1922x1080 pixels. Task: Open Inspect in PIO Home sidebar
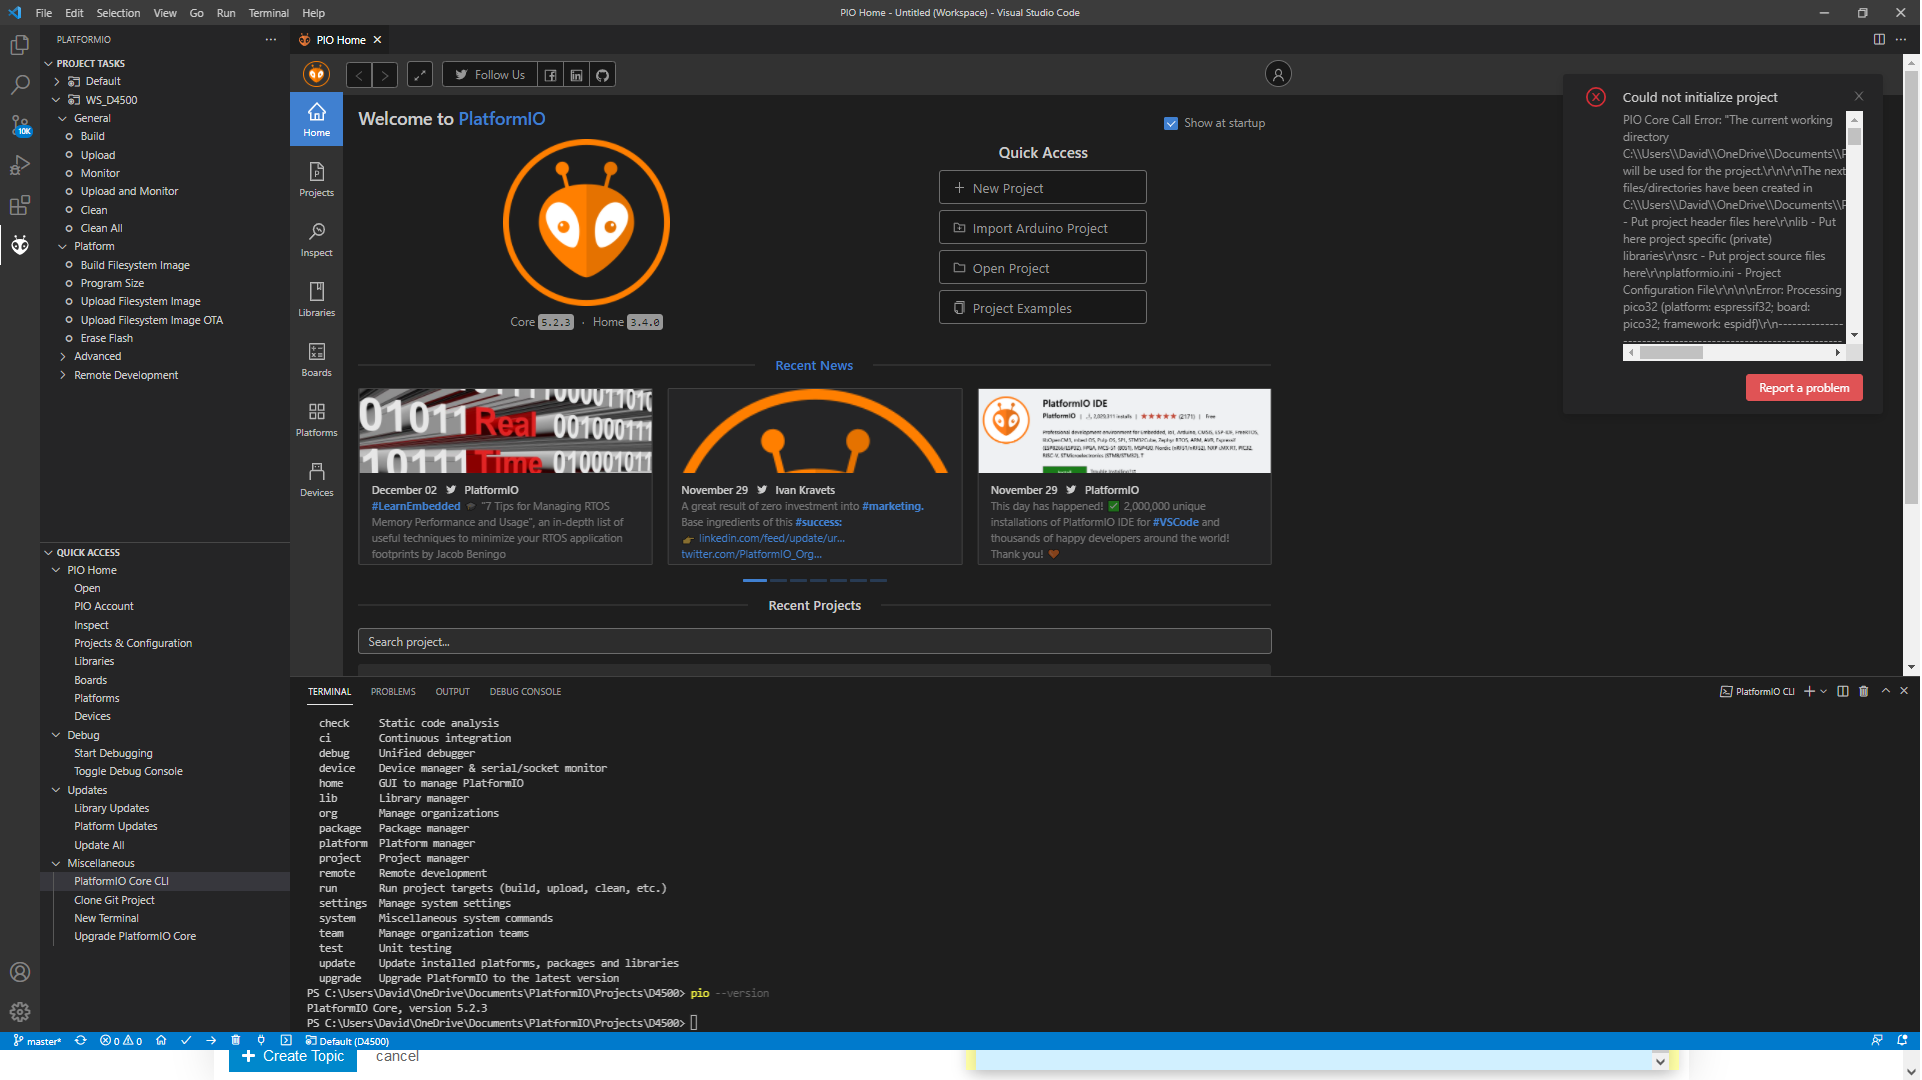coord(317,240)
